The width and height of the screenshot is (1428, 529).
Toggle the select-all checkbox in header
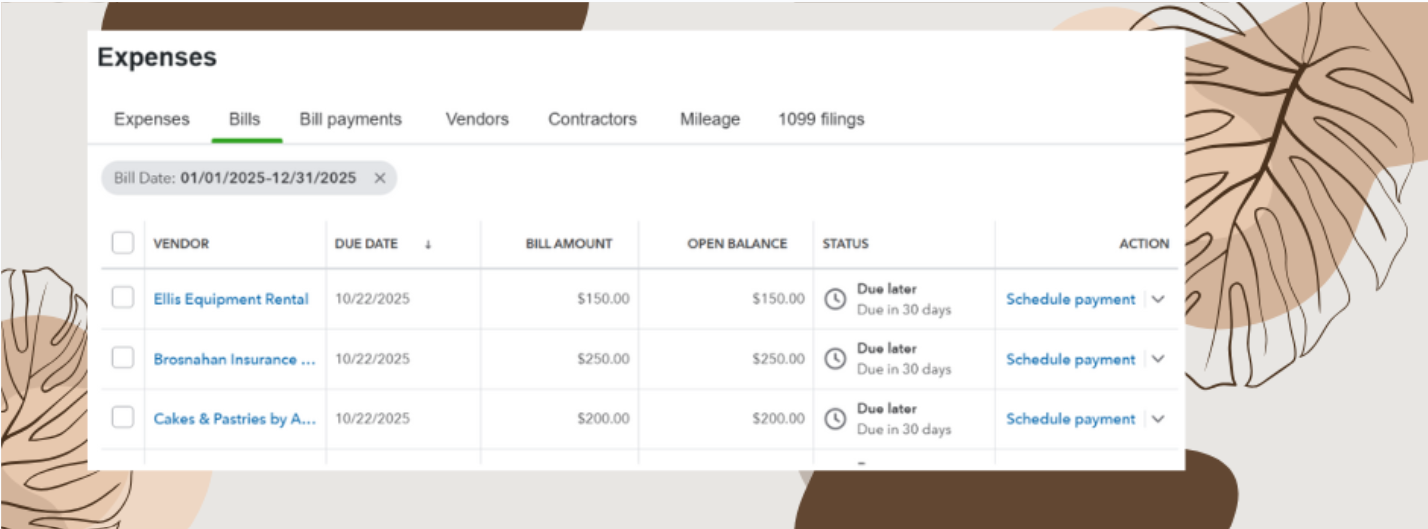click(123, 243)
